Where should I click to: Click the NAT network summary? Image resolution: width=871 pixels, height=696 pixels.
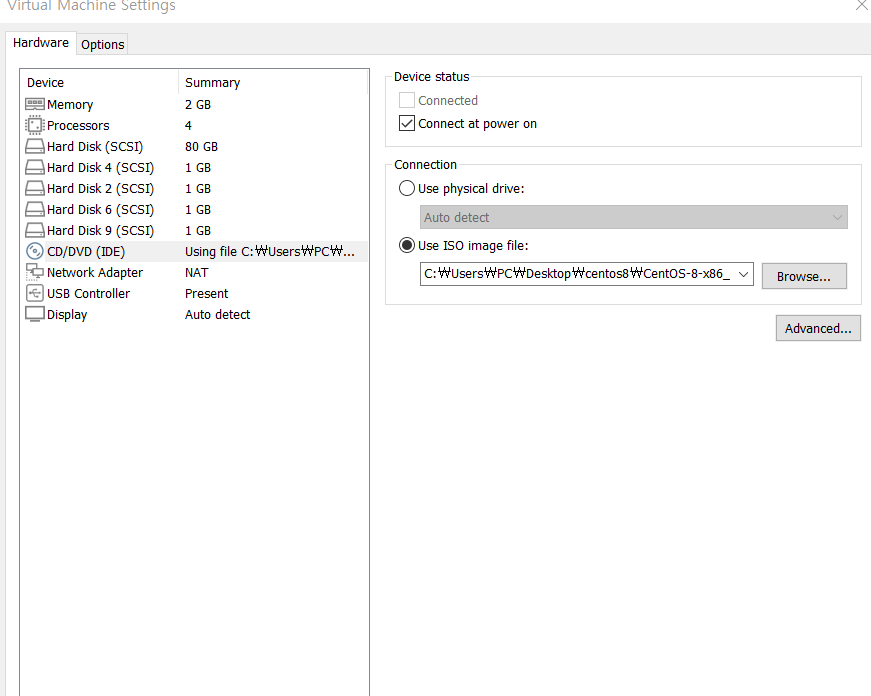tap(197, 273)
